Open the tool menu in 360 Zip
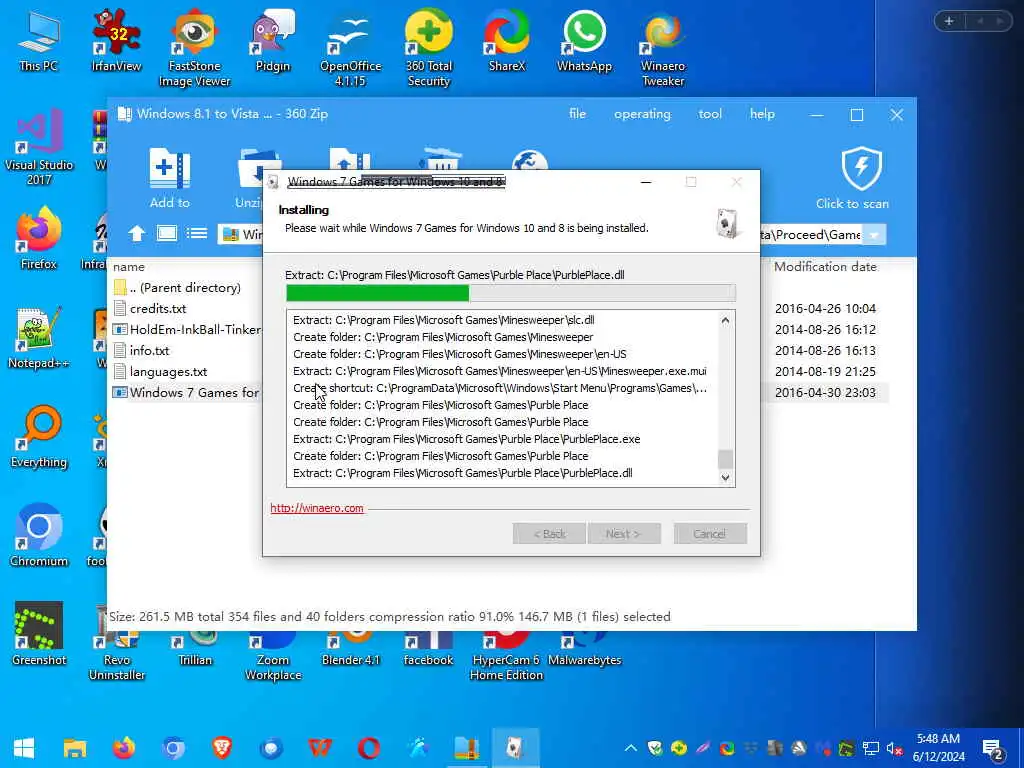Image resolution: width=1024 pixels, height=768 pixels. pyautogui.click(x=710, y=114)
